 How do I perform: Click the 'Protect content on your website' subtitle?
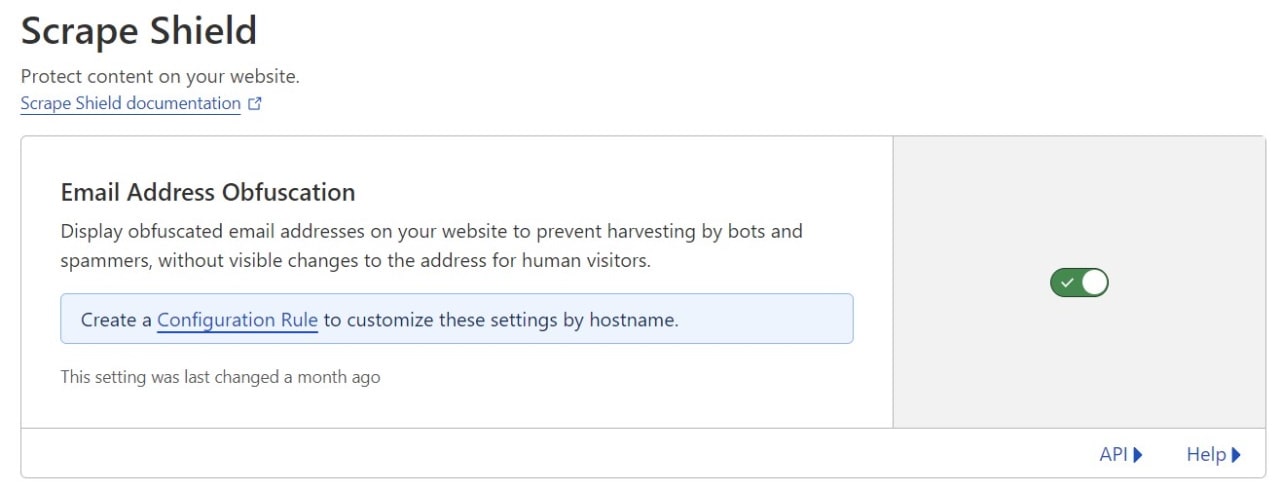[x=160, y=76]
